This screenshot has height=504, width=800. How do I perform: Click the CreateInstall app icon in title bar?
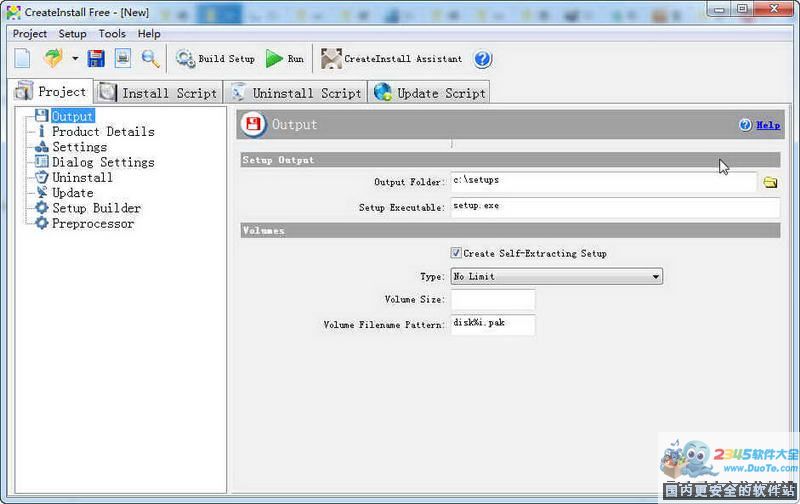(14, 12)
